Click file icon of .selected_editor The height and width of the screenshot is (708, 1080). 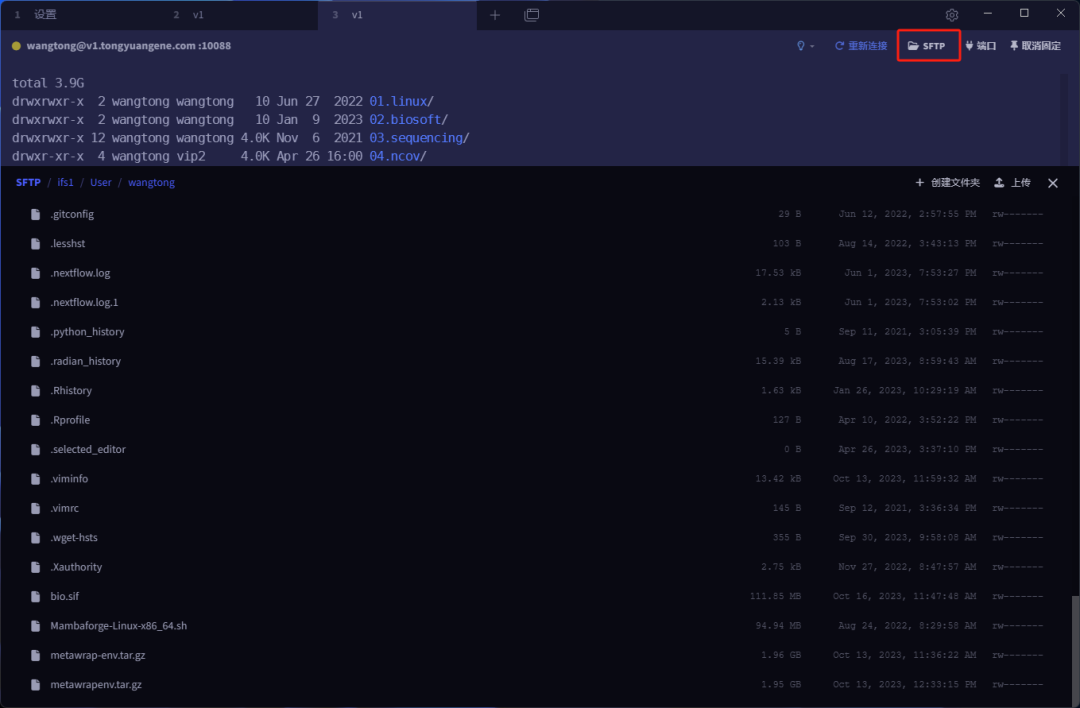[35, 450]
